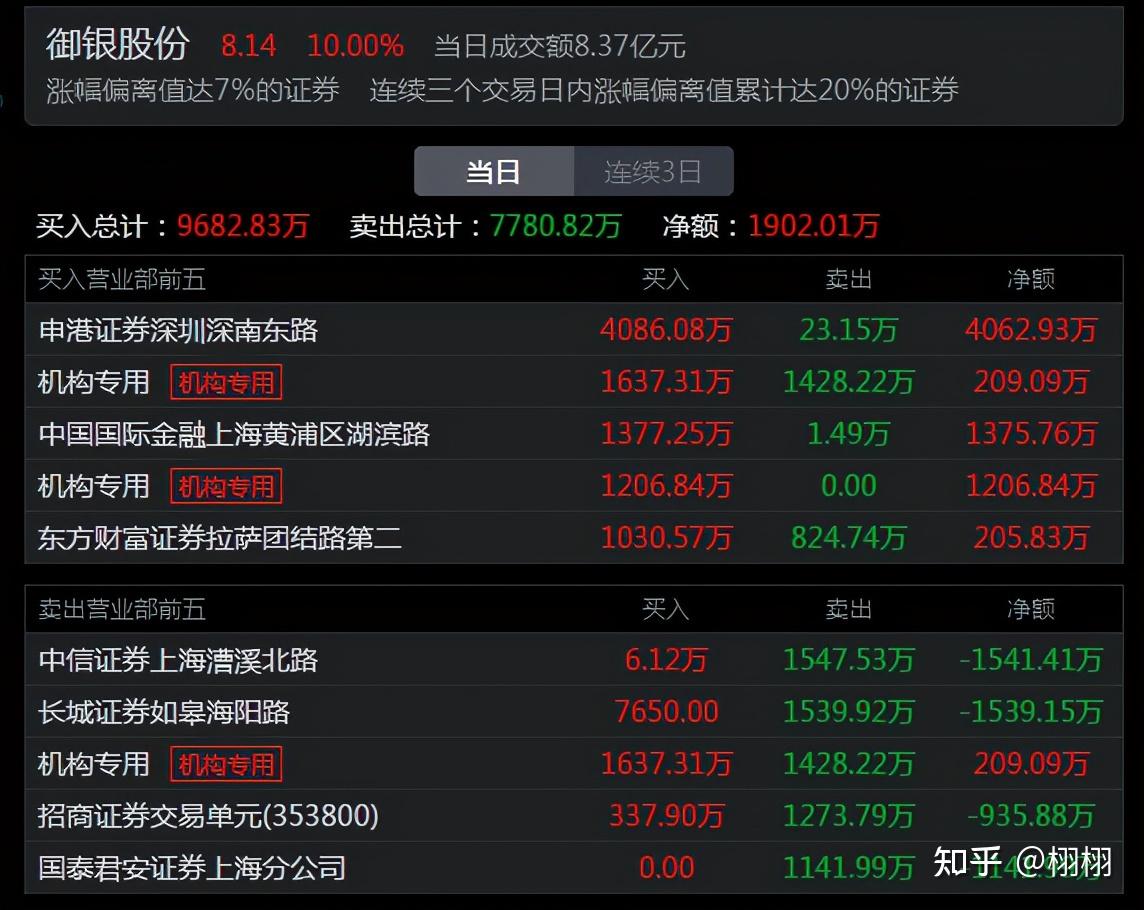Image resolution: width=1144 pixels, height=910 pixels.
Task: Click the 连续三个交易日涨幅偏离20% label
Action: coord(660,89)
